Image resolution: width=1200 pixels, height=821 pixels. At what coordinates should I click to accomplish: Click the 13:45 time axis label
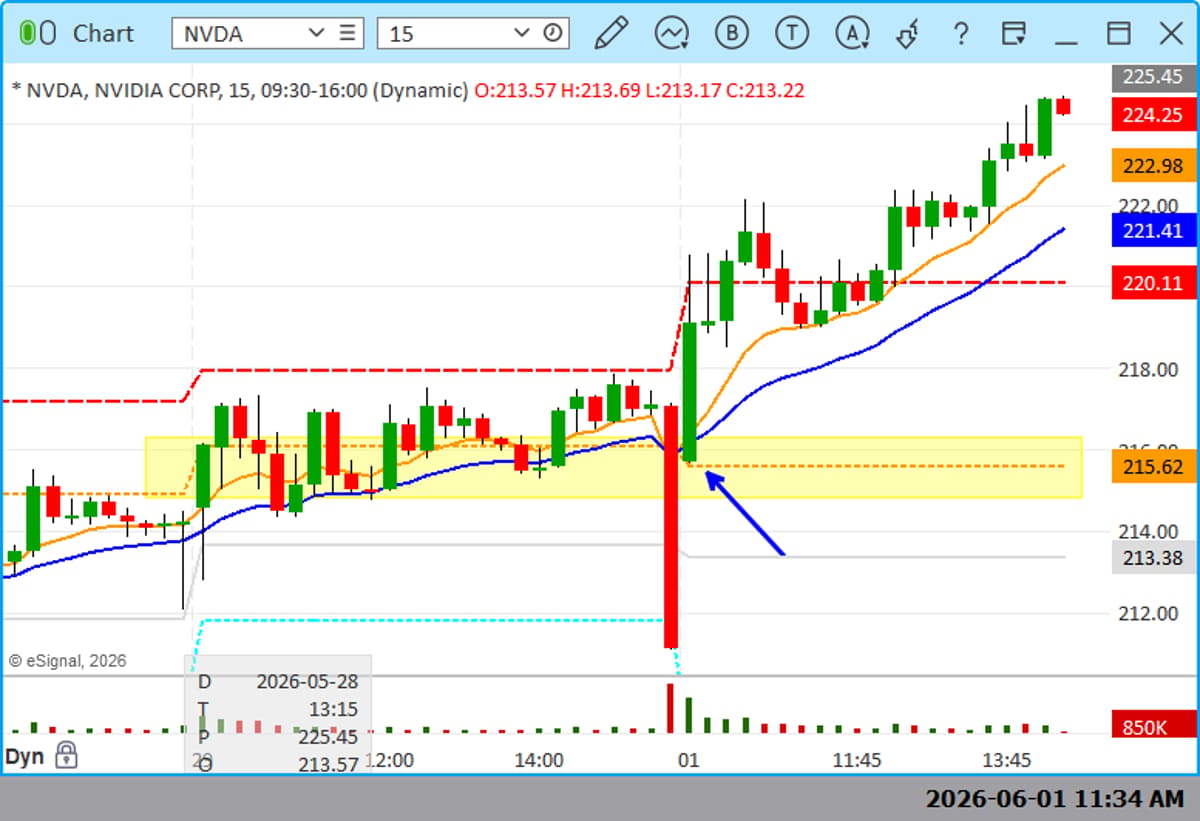[1007, 760]
